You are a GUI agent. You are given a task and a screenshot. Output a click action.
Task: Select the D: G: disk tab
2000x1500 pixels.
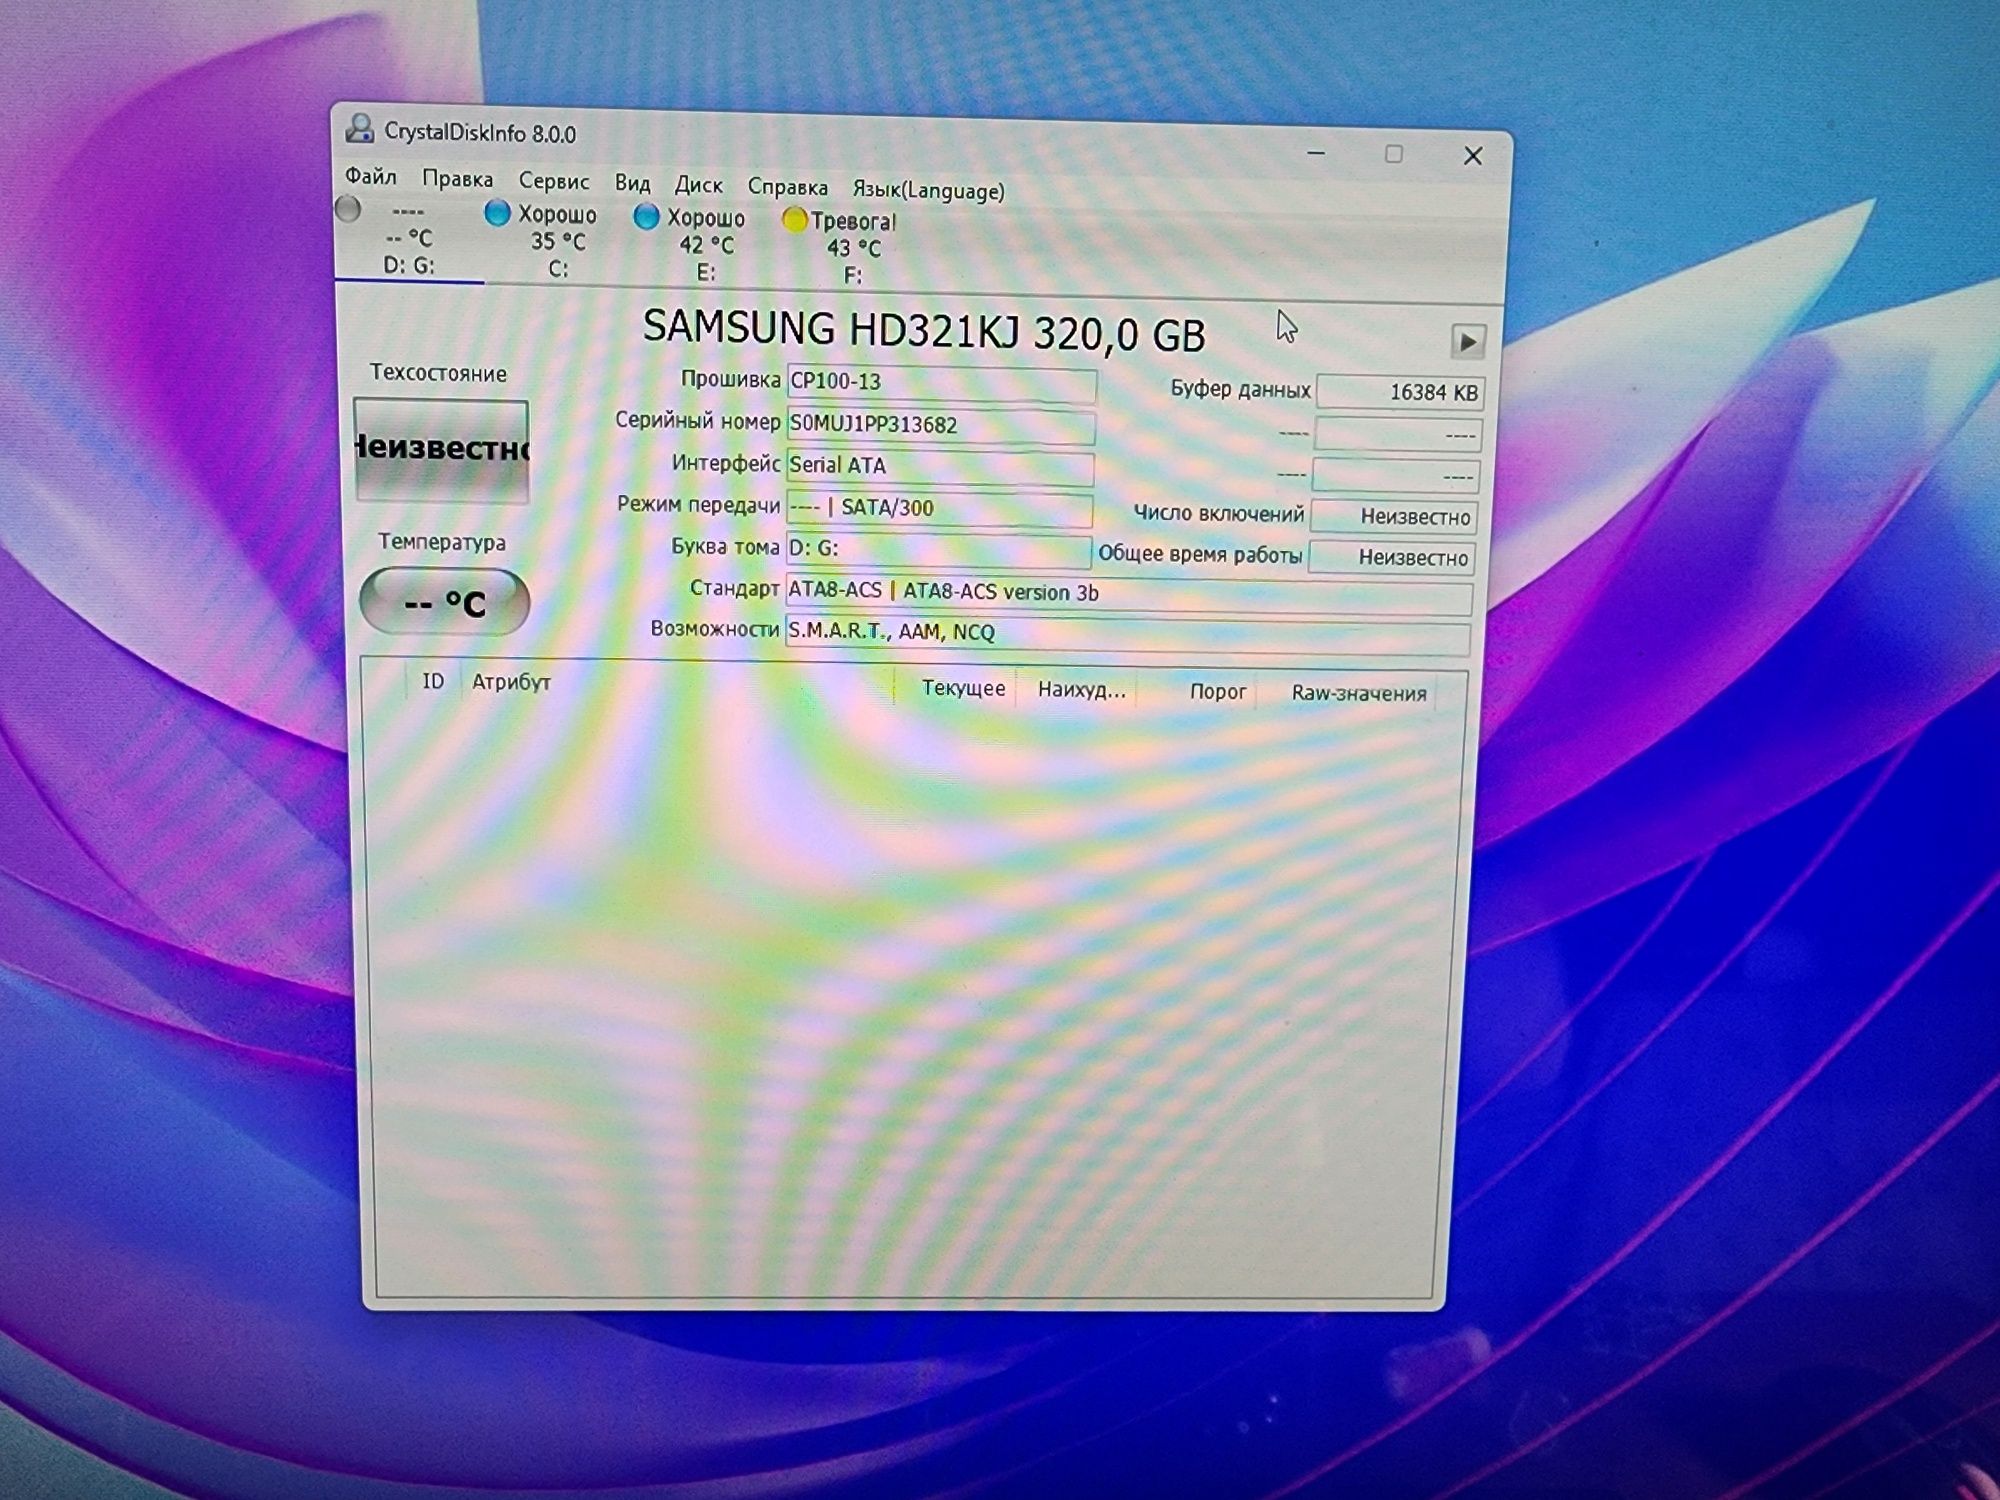pos(410,238)
